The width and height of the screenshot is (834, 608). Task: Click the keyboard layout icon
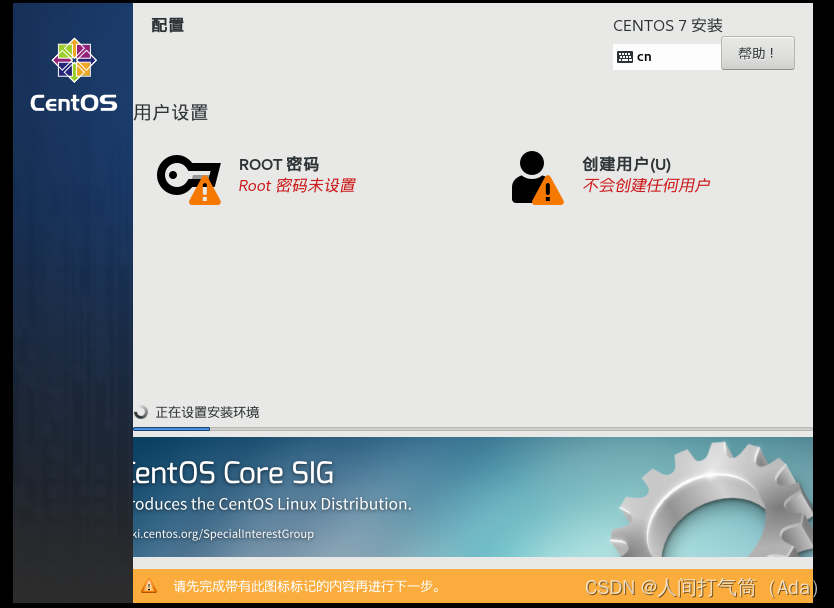pos(624,57)
